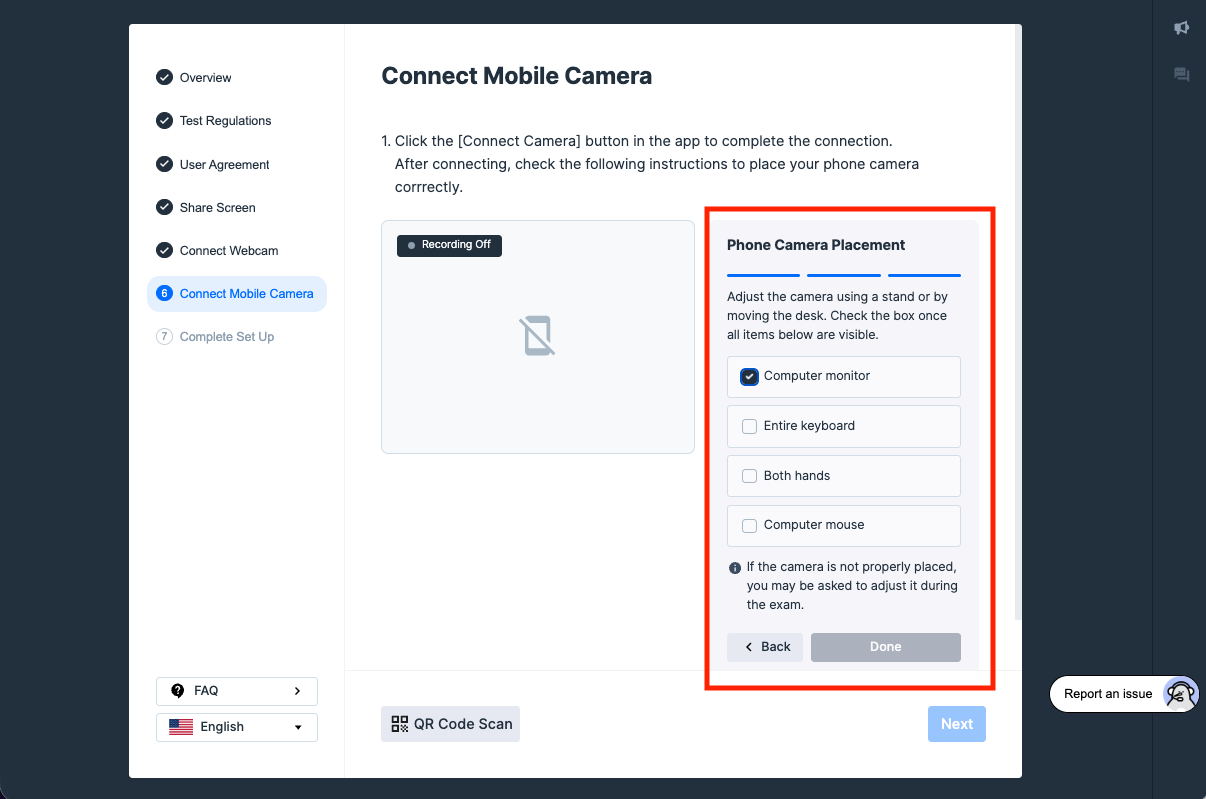Click the megaphone announcements icon

tap(1181, 28)
